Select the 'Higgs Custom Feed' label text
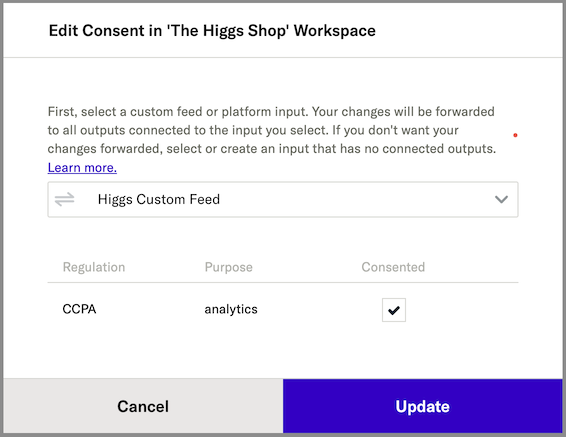Viewport: 566px width, 437px height. pyautogui.click(x=159, y=199)
